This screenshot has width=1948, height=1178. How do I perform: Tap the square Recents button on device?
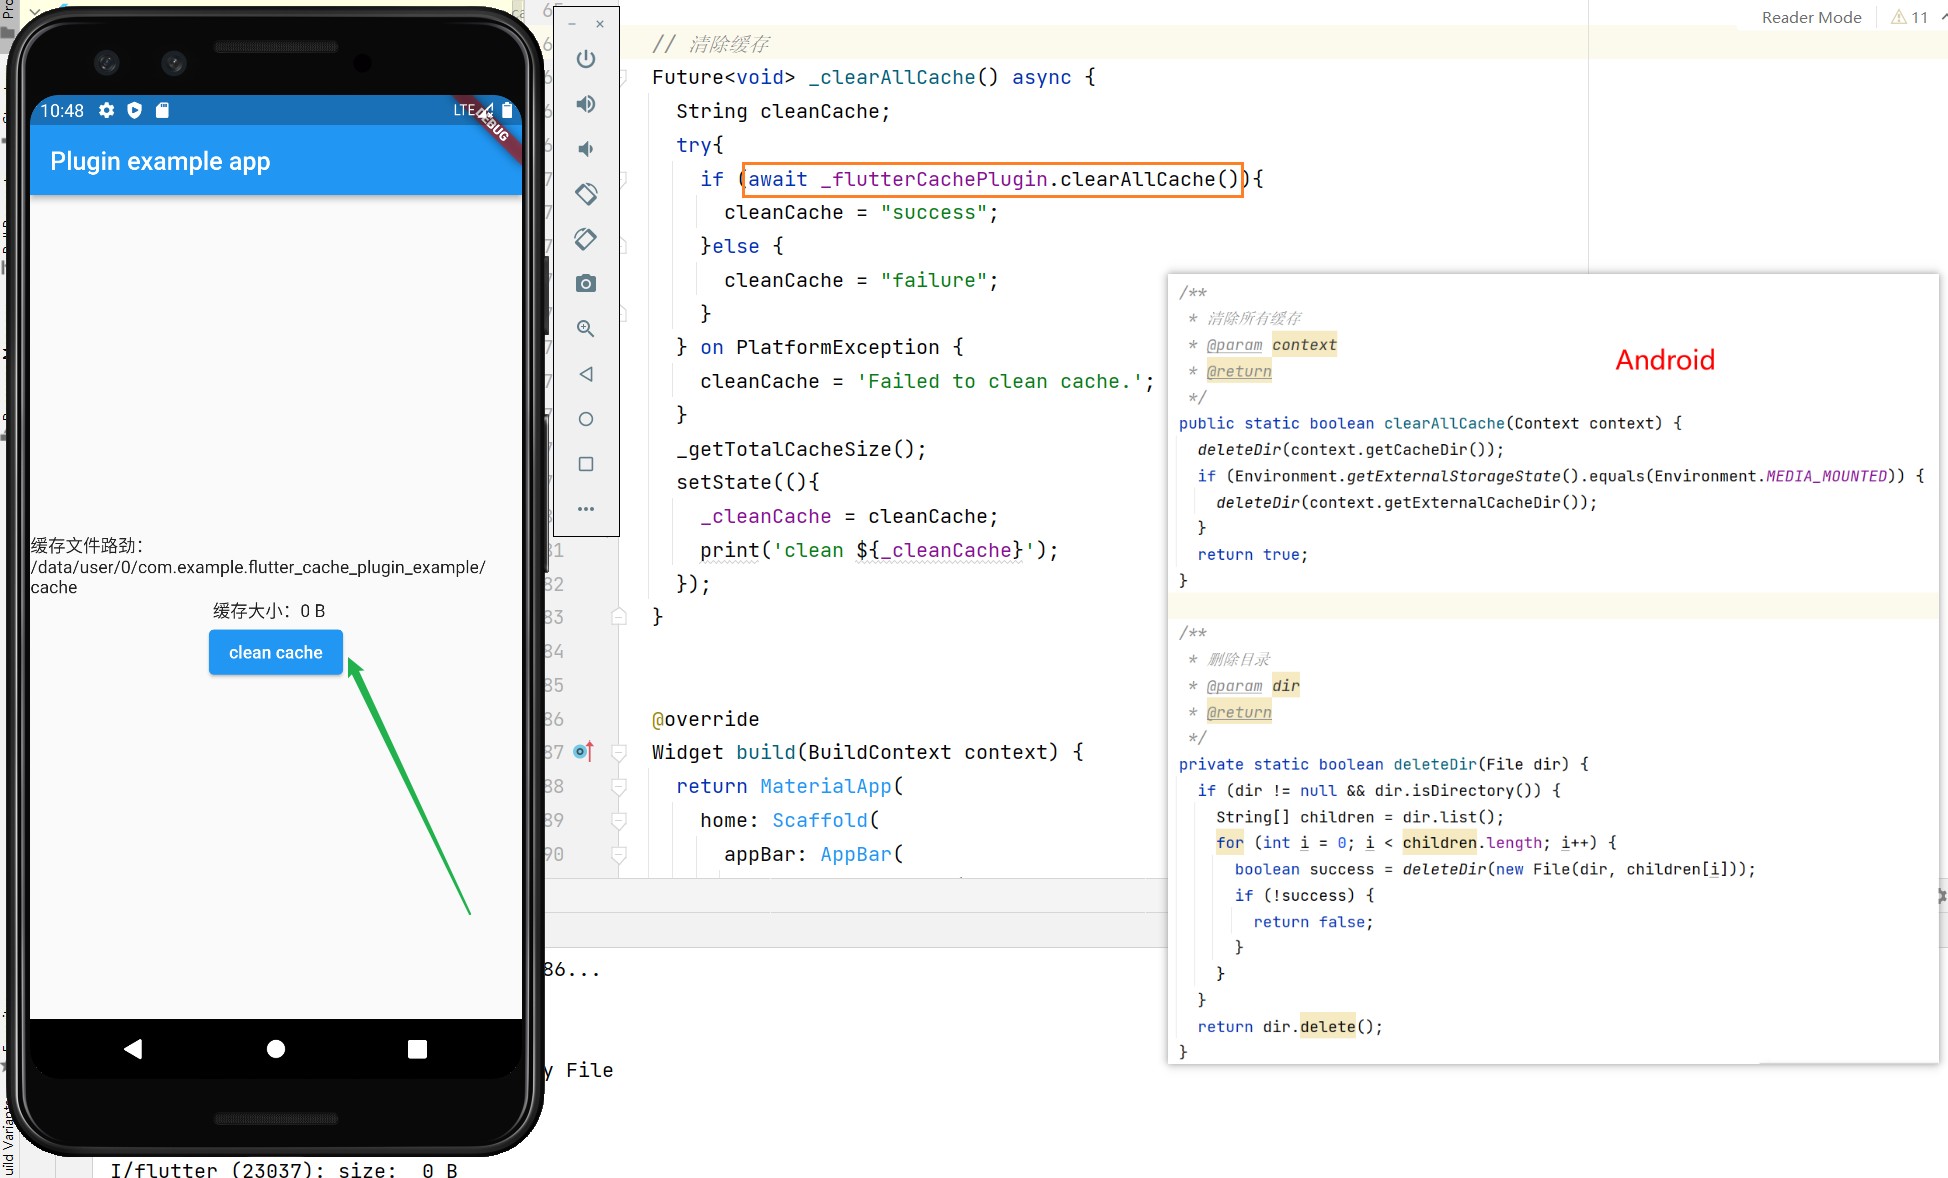pos(417,1049)
